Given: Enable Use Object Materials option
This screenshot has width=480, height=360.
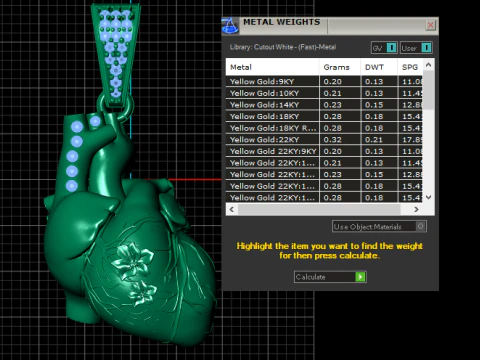Looking at the screenshot, I should coord(379,227).
